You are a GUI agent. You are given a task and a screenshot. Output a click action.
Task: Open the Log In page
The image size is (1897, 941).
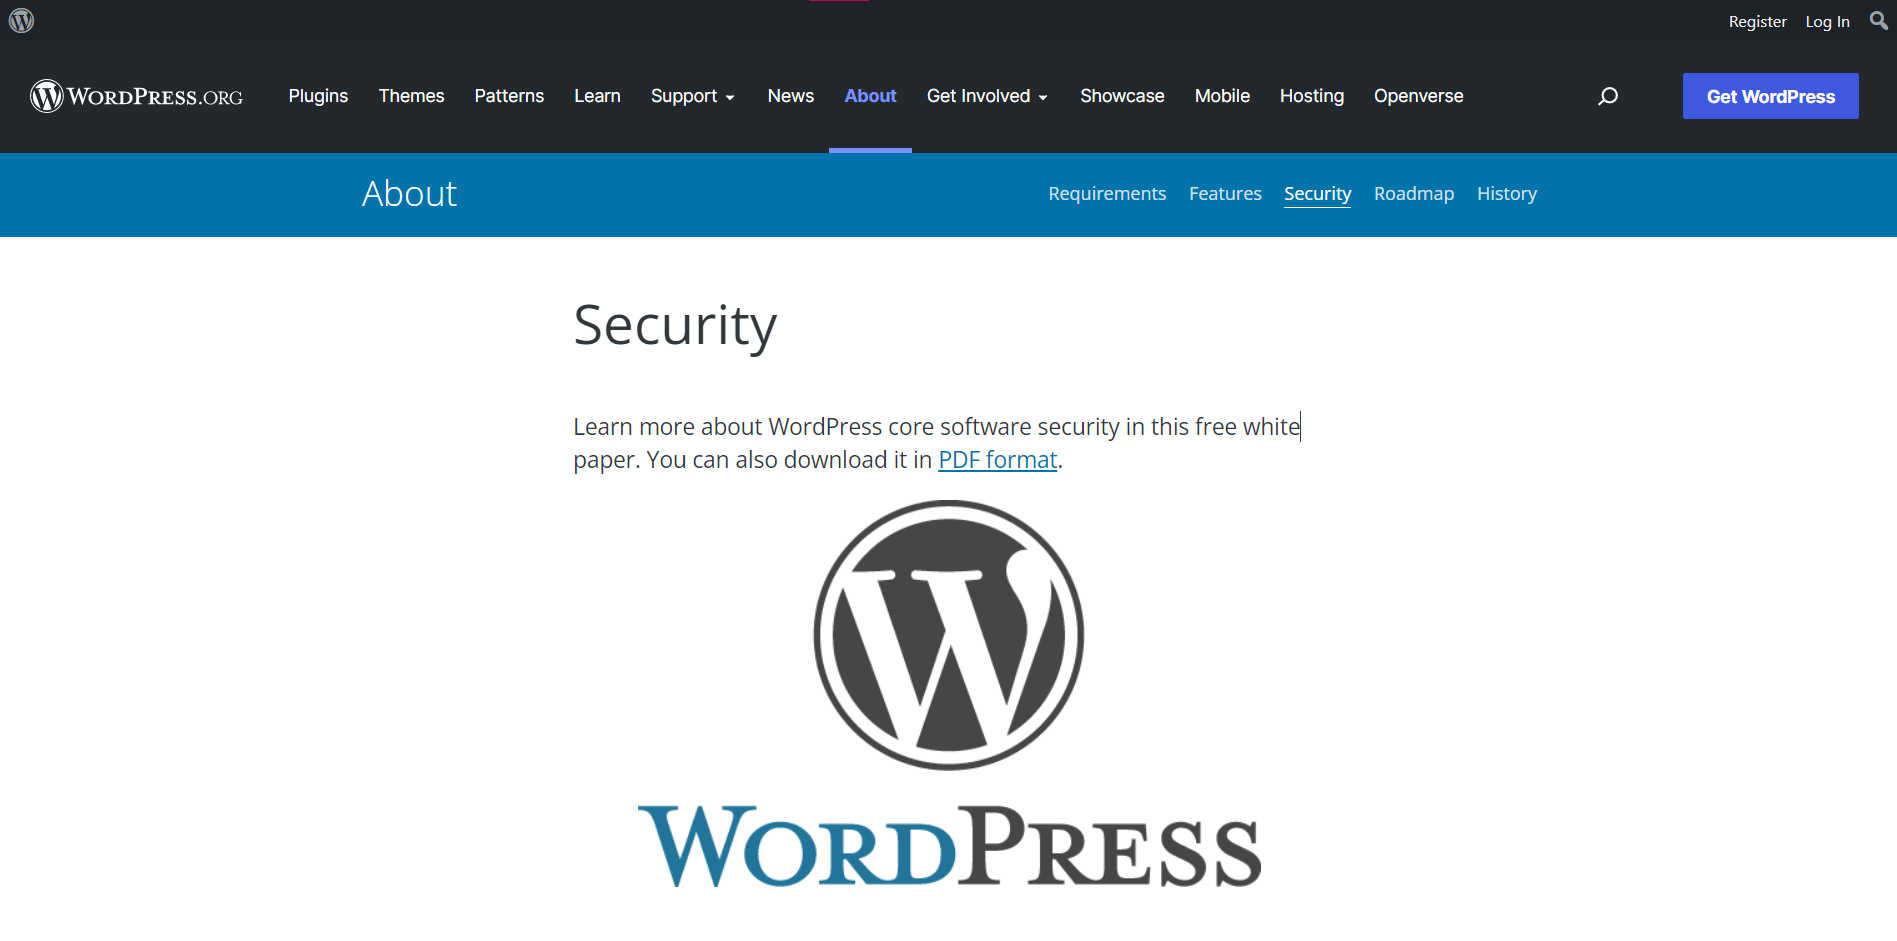[1826, 21]
